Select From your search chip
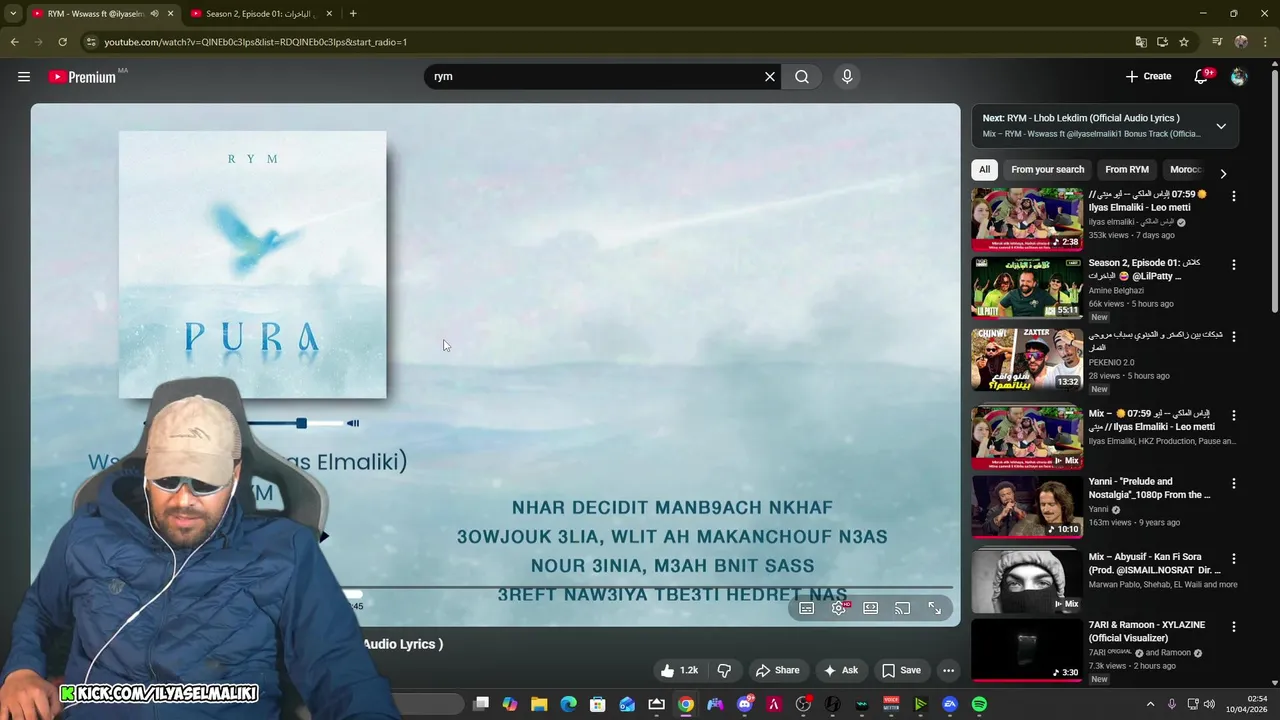This screenshot has height=720, width=1280. click(1047, 169)
